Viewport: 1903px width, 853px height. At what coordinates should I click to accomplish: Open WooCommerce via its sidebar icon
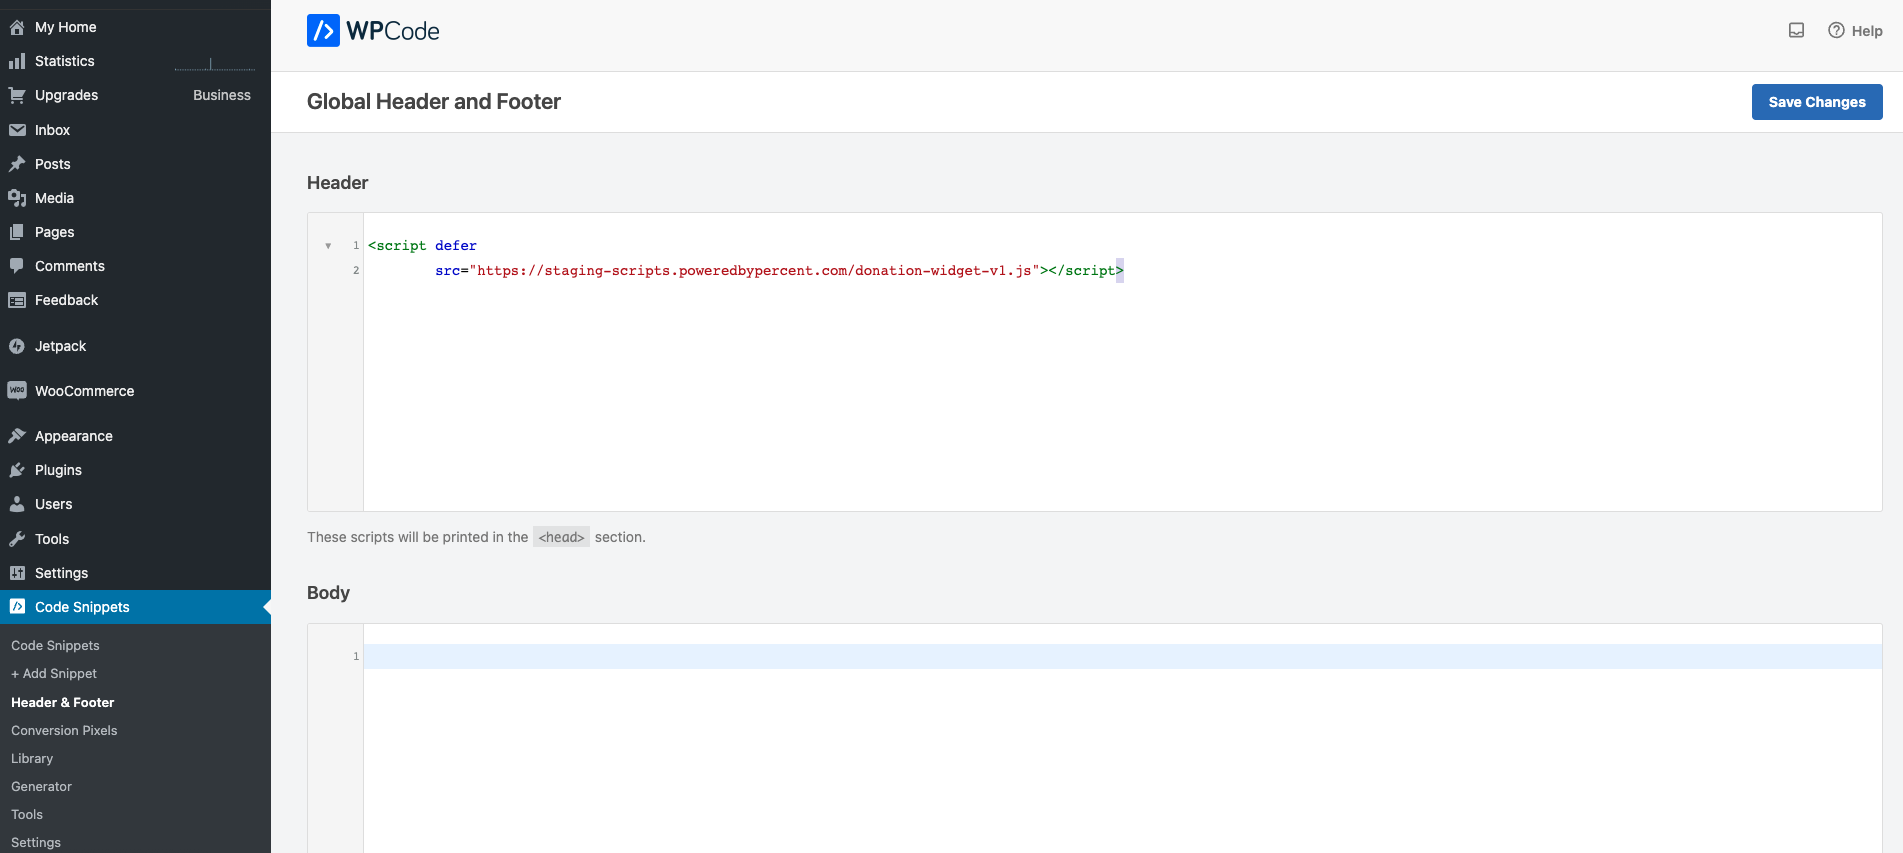pos(17,391)
